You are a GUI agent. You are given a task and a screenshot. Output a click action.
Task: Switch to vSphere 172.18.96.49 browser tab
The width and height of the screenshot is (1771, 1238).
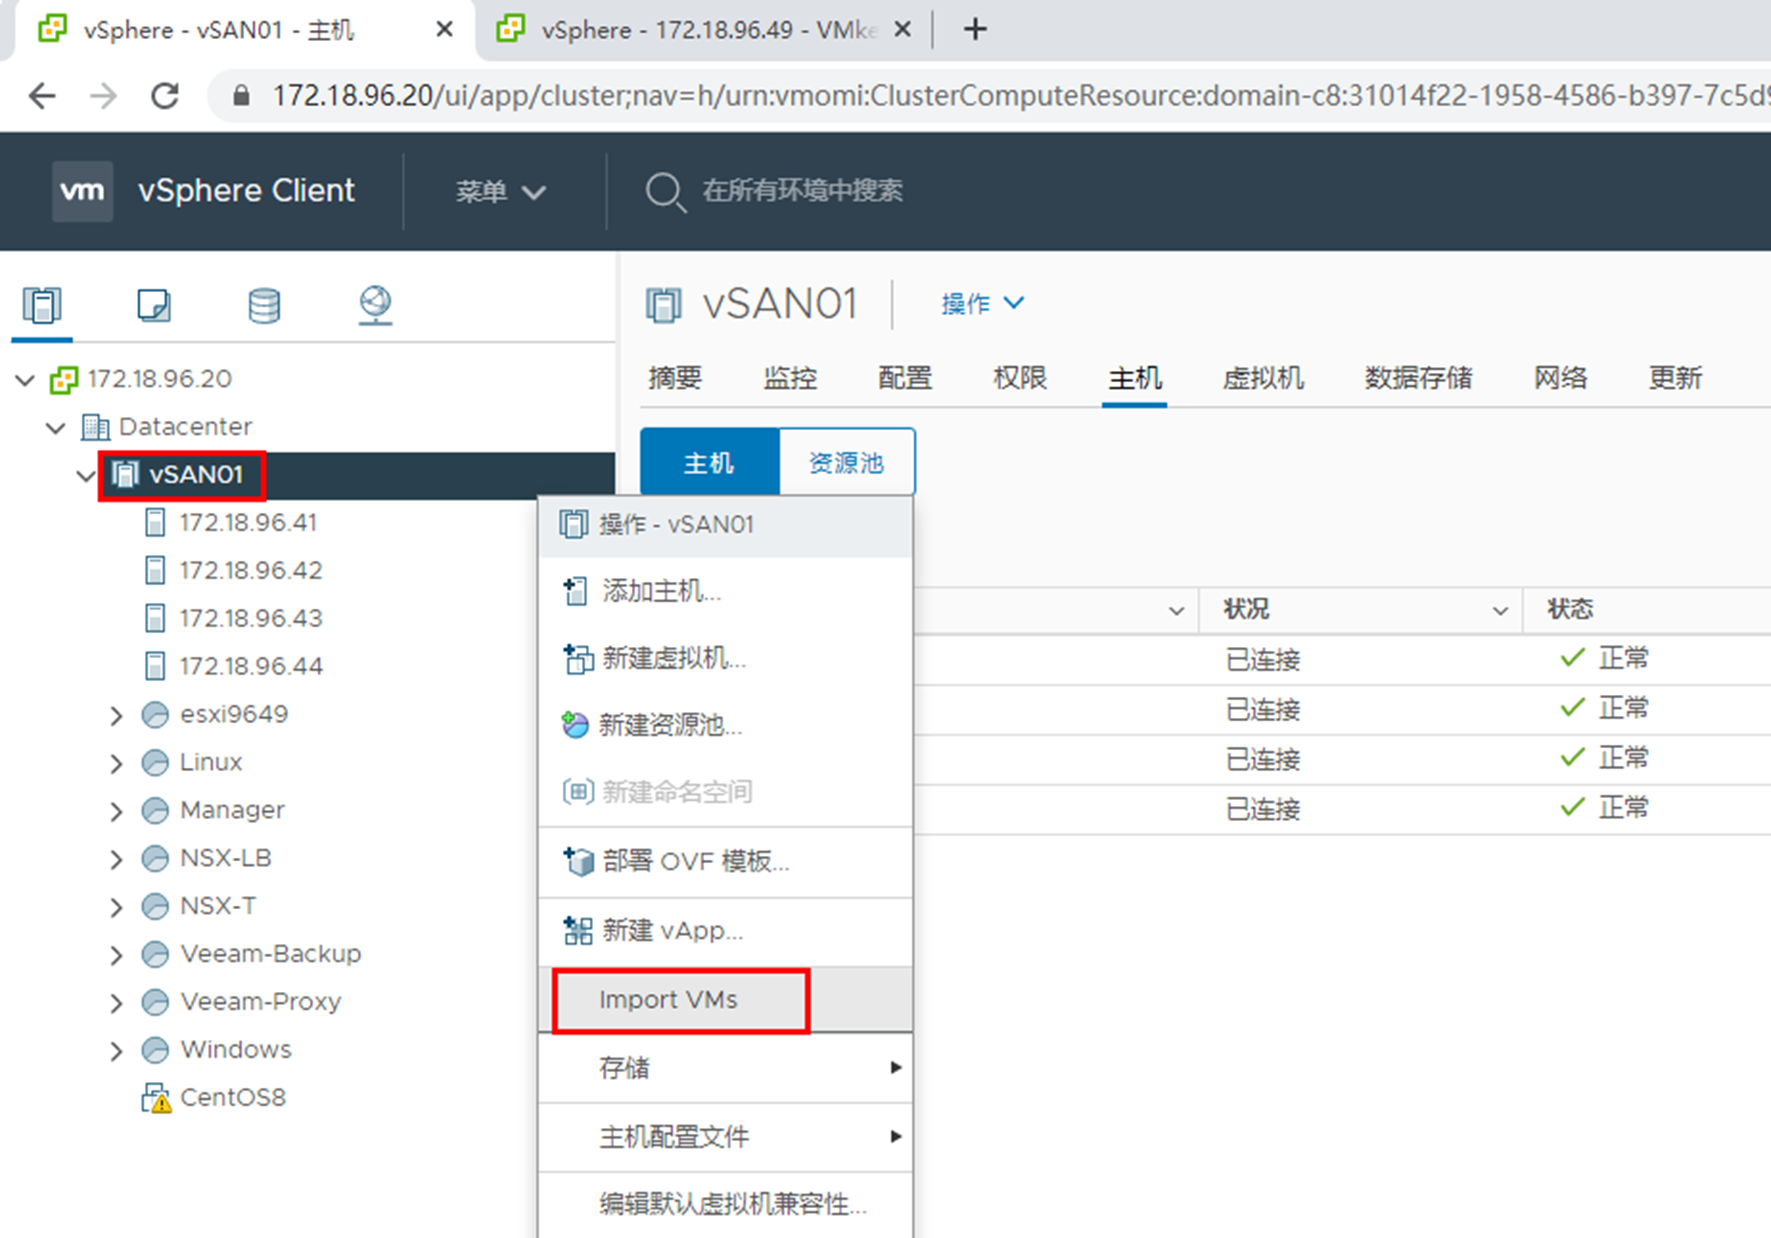705,30
